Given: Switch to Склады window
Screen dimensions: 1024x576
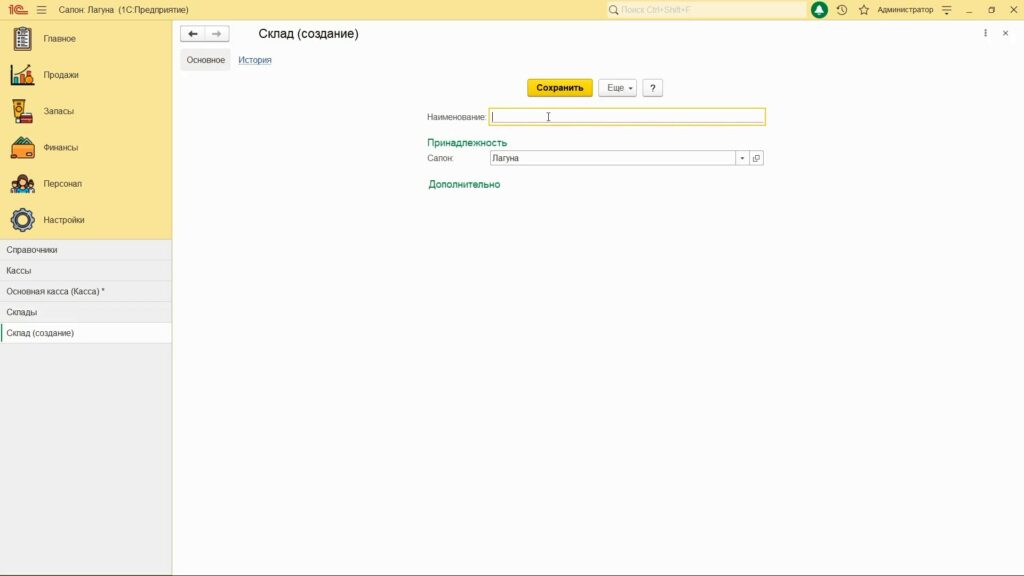Looking at the screenshot, I should pyautogui.click(x=86, y=312).
